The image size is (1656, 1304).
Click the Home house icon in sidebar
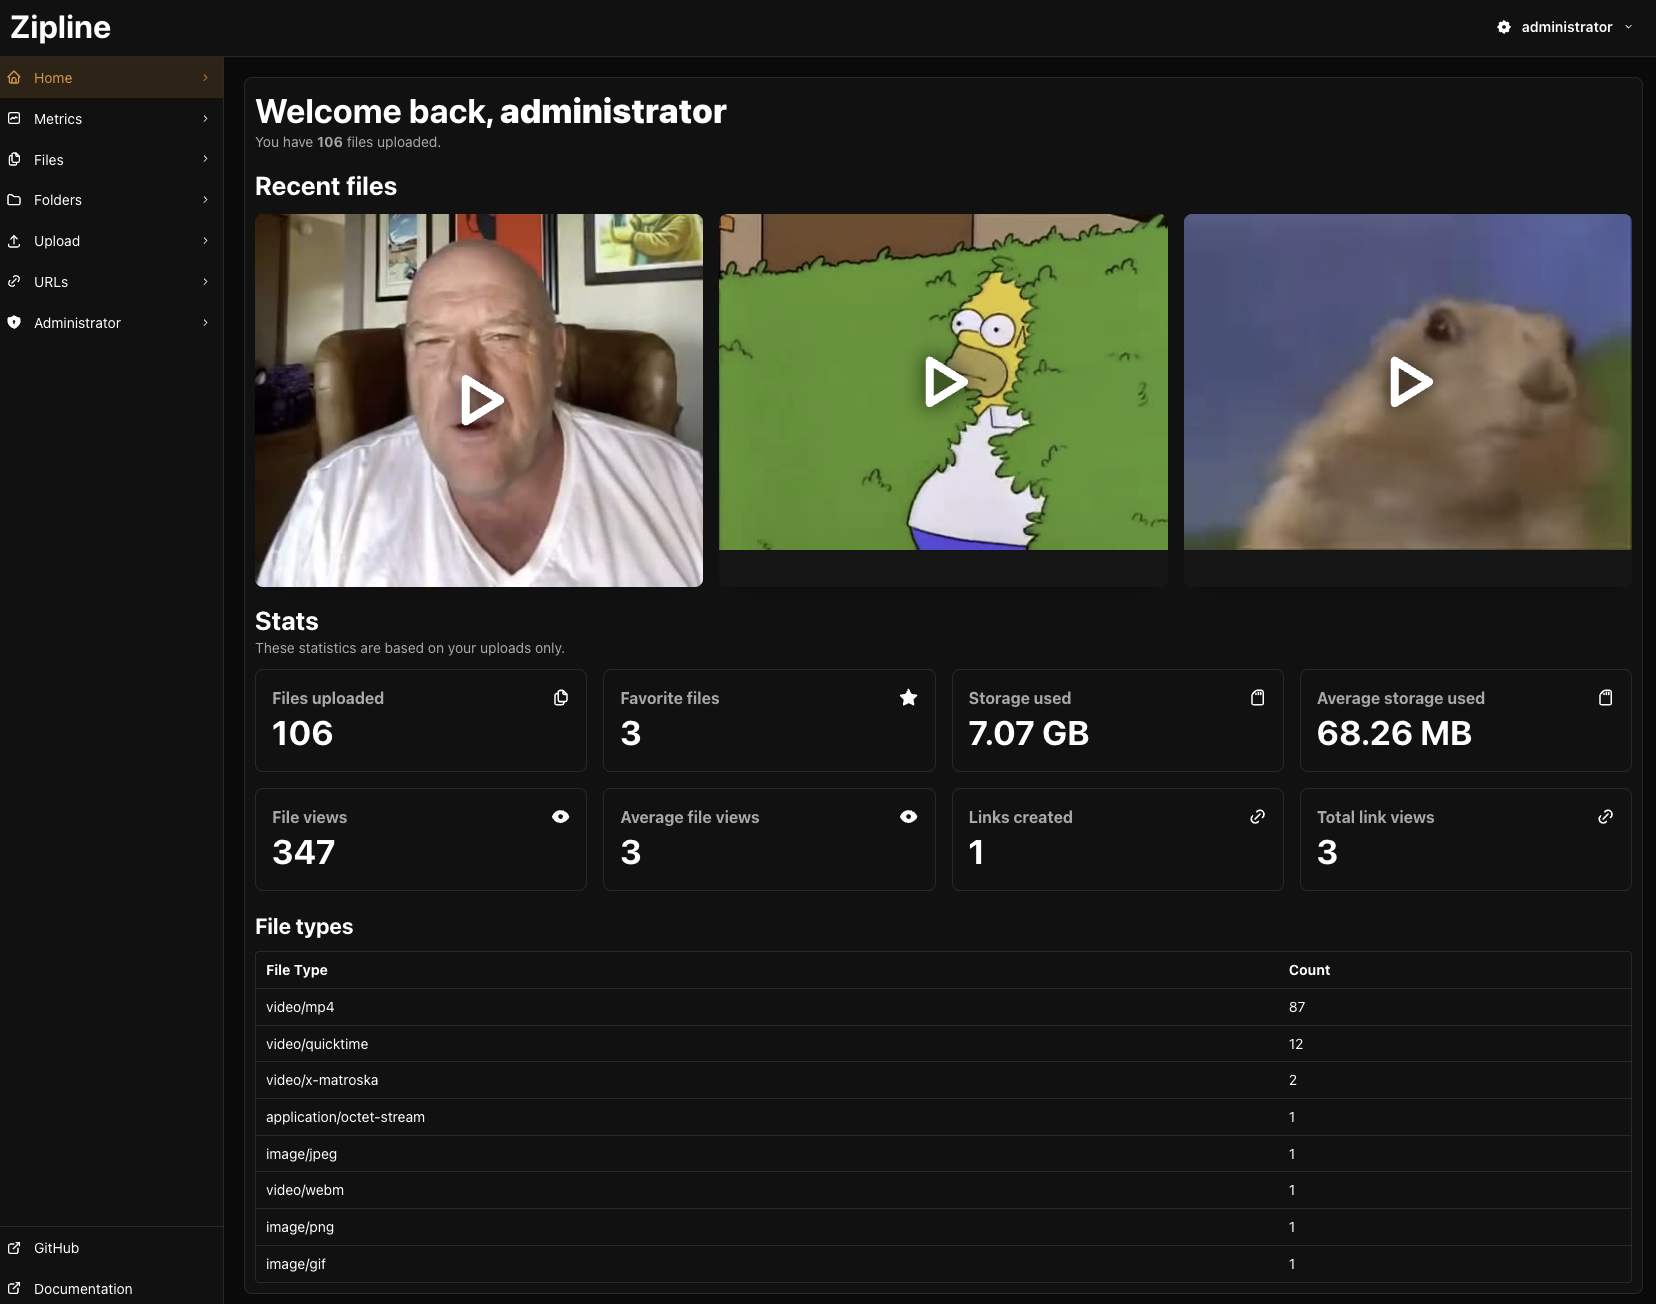(x=14, y=78)
